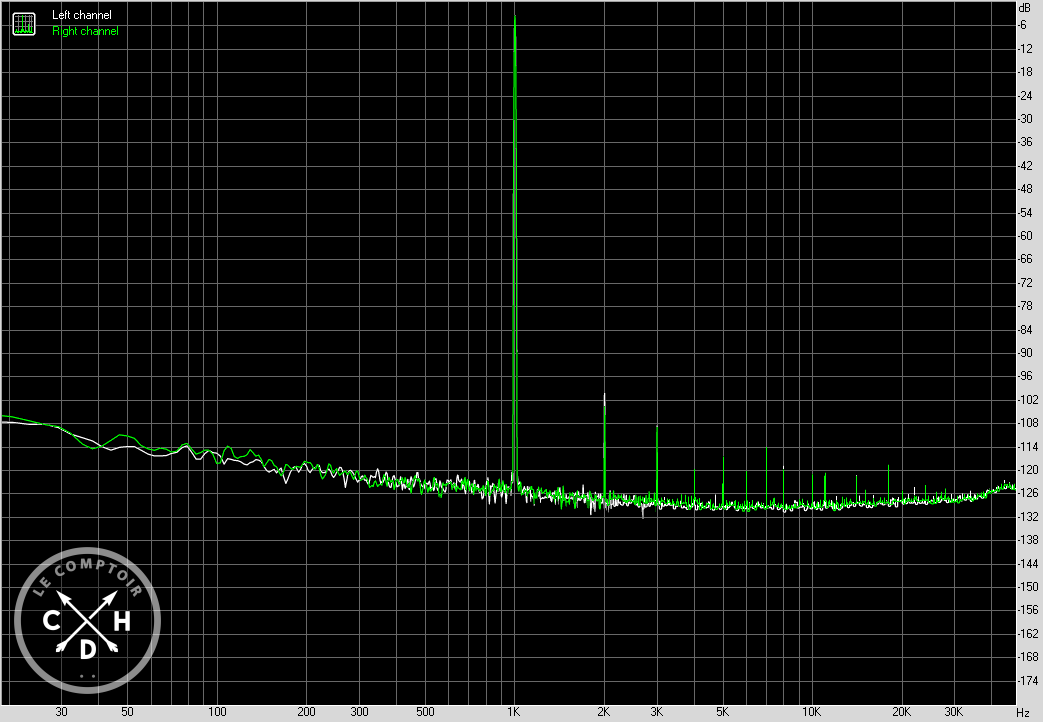
Task: Click the -6 dB axis label
Action: click(1024, 25)
